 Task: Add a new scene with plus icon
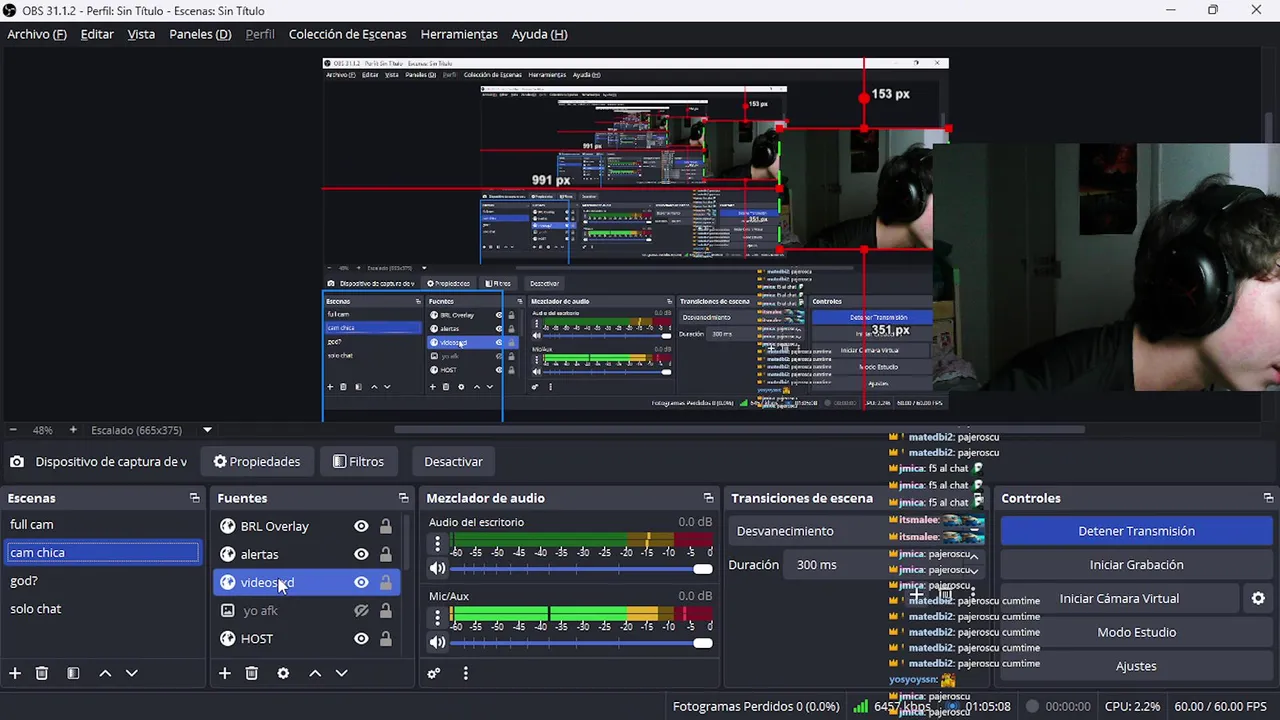coord(15,673)
